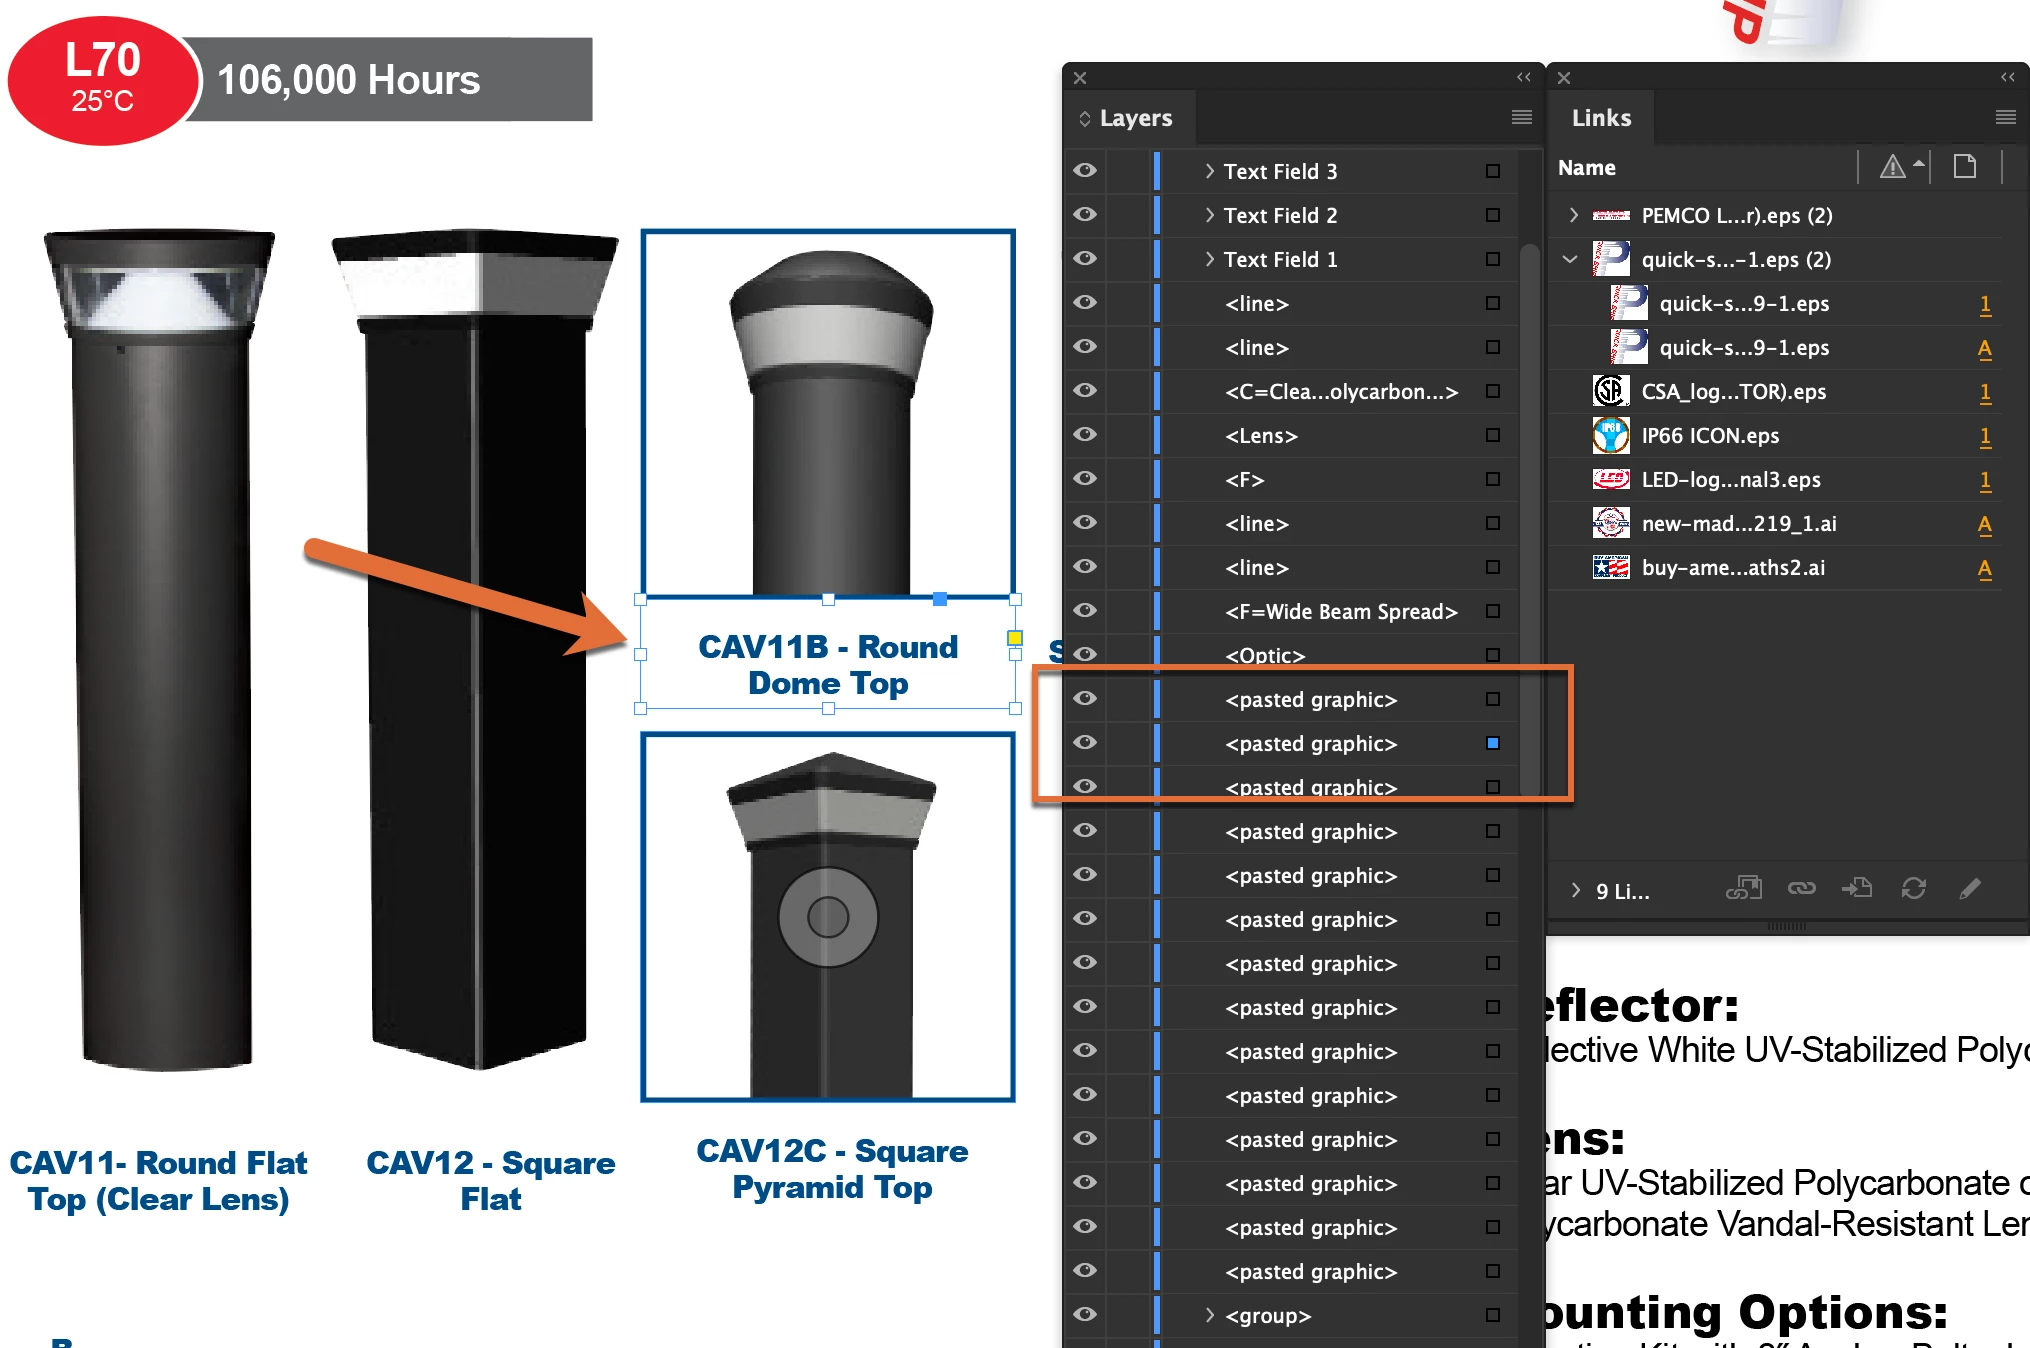Click the Go to Link icon
Viewport: 2030px width, 1348px height.
point(1857,888)
